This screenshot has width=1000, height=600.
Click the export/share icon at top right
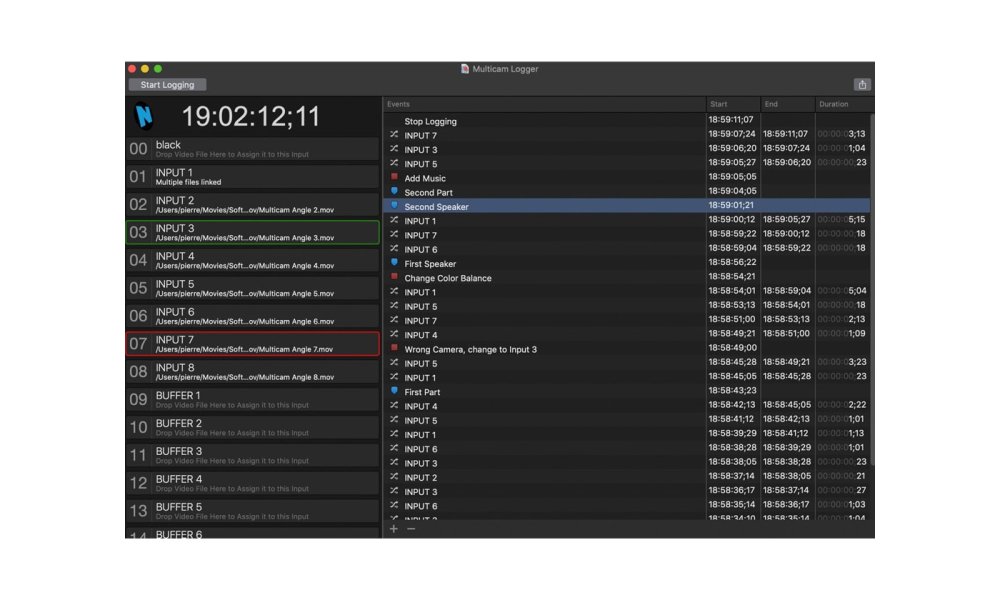862,85
